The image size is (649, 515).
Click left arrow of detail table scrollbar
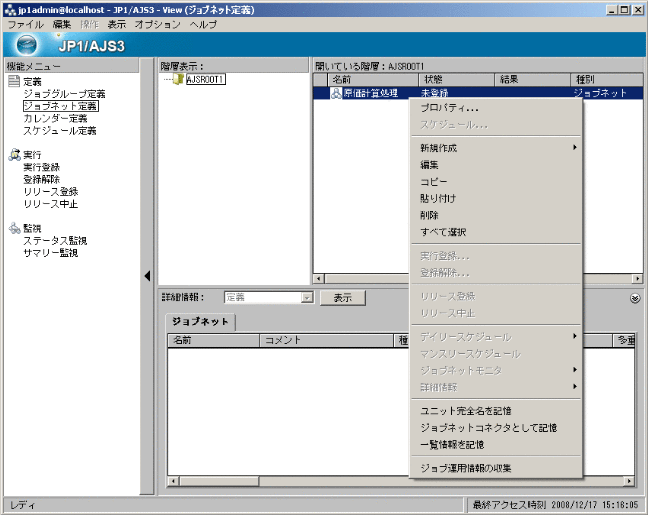(x=173, y=481)
